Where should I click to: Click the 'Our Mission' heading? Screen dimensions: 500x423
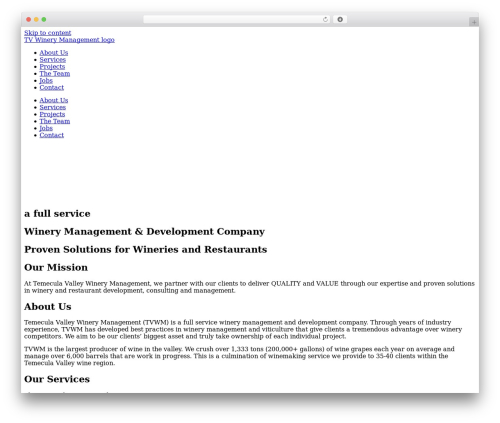(56, 268)
